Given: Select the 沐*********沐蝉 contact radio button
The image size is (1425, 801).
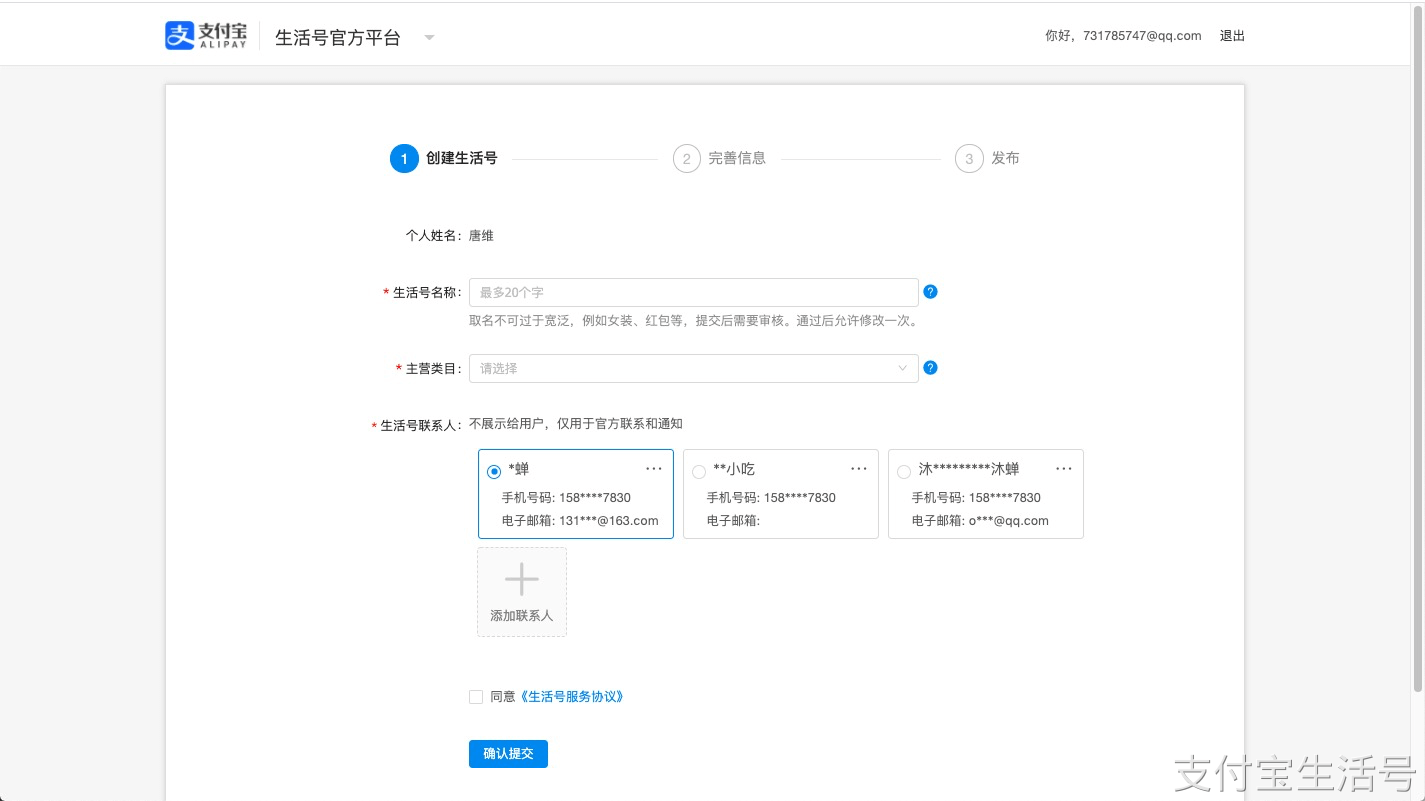Looking at the screenshot, I should point(904,472).
